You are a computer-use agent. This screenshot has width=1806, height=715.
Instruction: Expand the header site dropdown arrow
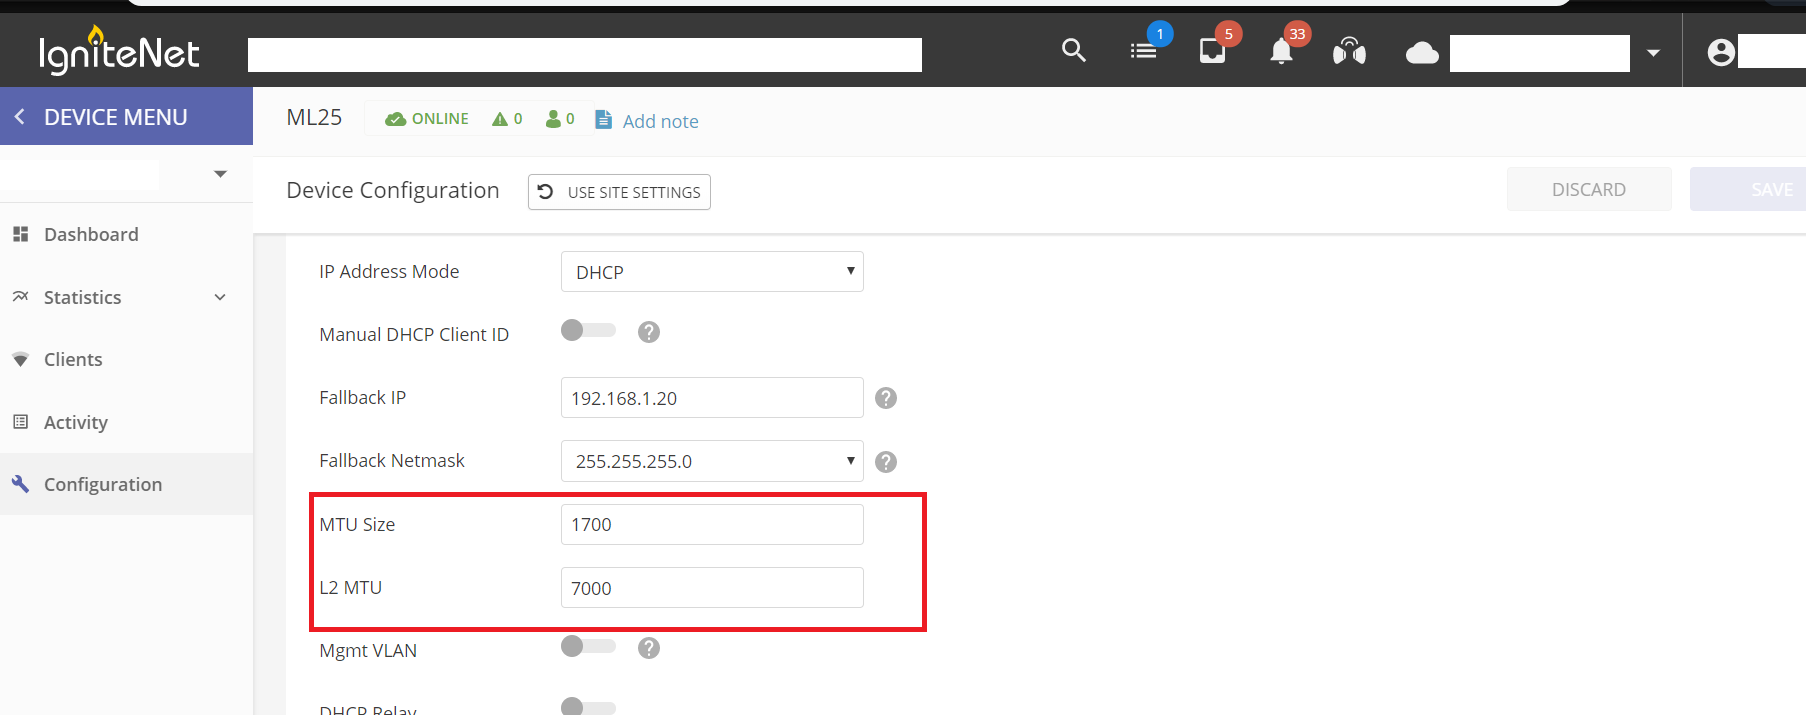tap(1653, 53)
